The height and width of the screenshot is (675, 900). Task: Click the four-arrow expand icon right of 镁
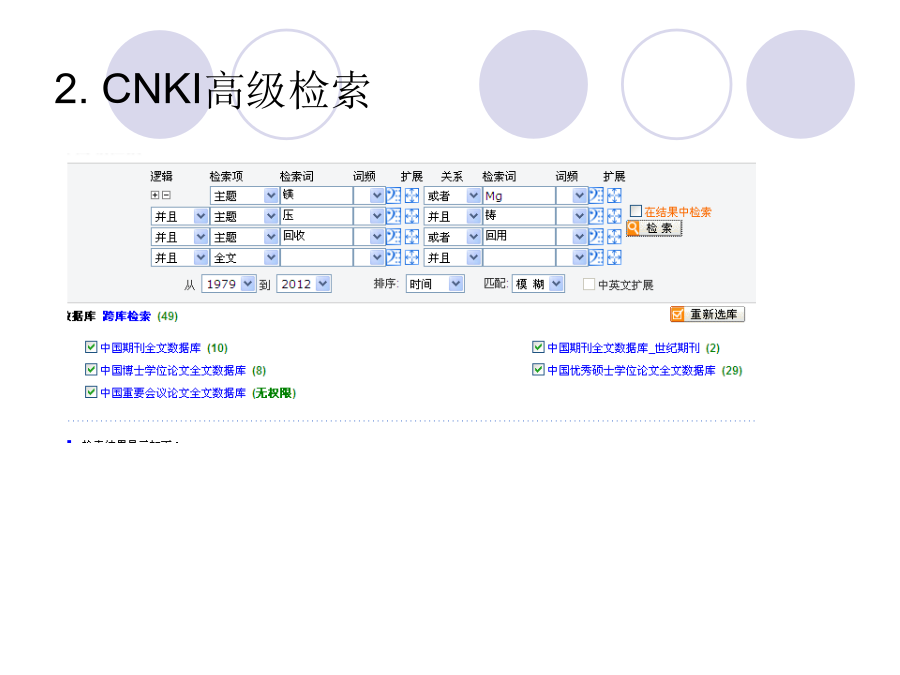click(412, 196)
